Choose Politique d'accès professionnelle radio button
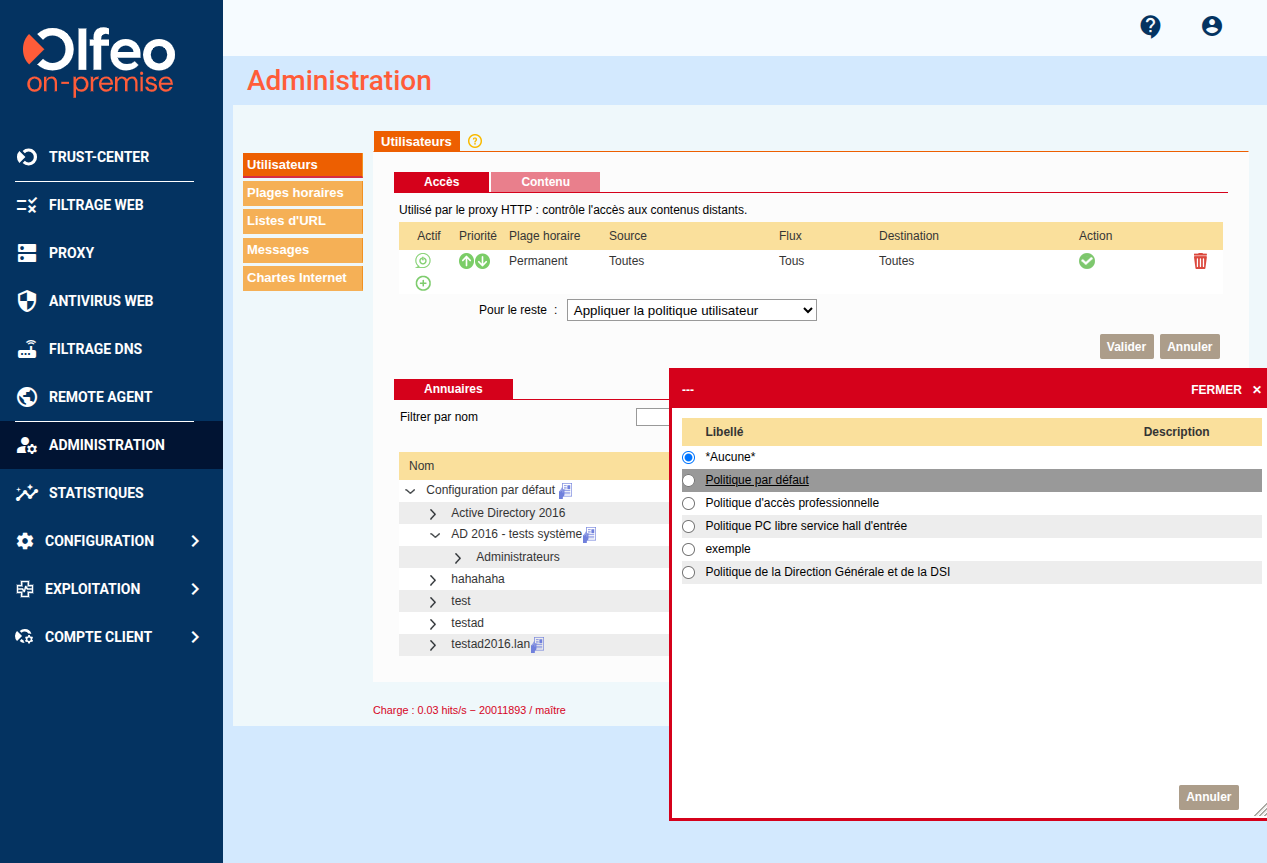Viewport: 1267px width, 863px height. click(688, 503)
